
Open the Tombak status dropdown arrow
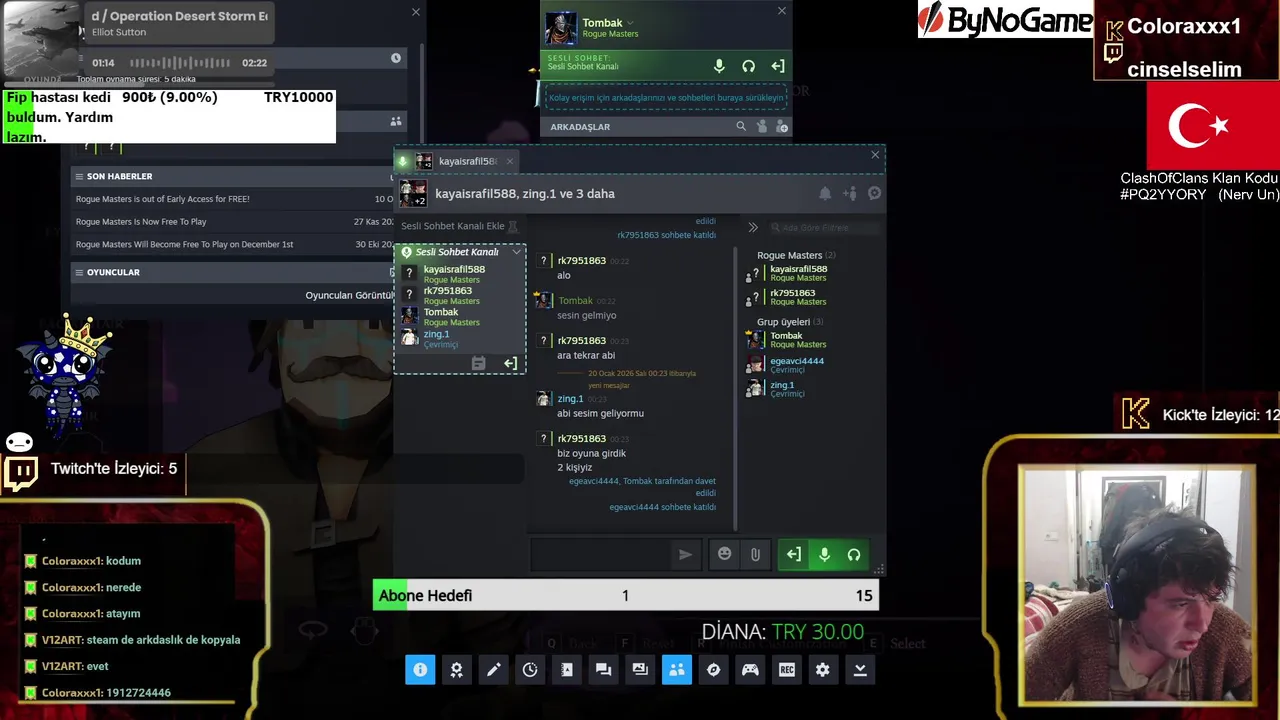pyautogui.click(x=630, y=23)
